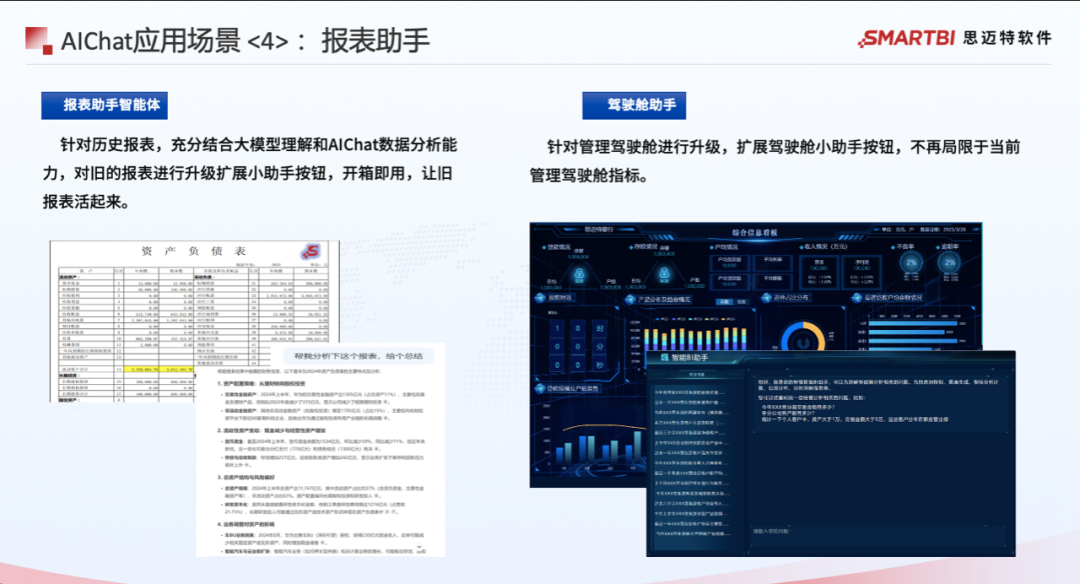
Task: Click heading 3. 总资产结构与风险偏好
Action: tap(246, 477)
